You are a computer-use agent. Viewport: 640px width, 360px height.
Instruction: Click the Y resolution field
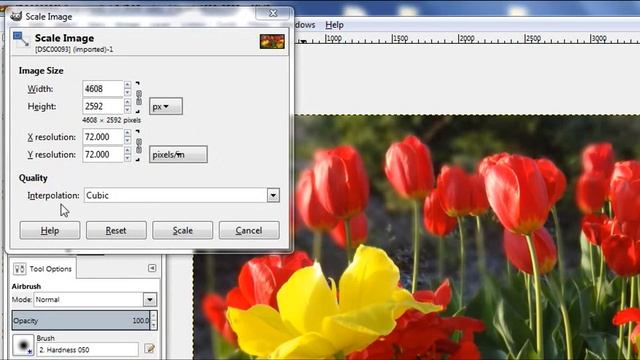click(103, 154)
